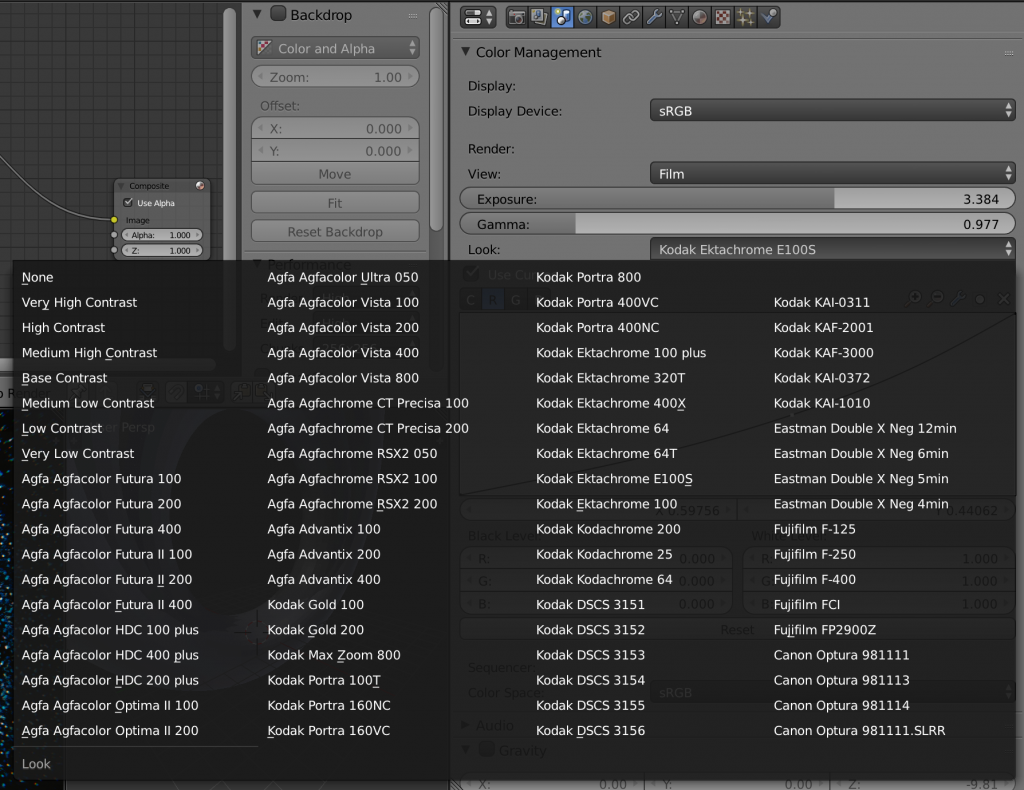This screenshot has width=1024, height=790.
Task: Open the Object Data tab (triangle mesh icon)
Action: 677,17
